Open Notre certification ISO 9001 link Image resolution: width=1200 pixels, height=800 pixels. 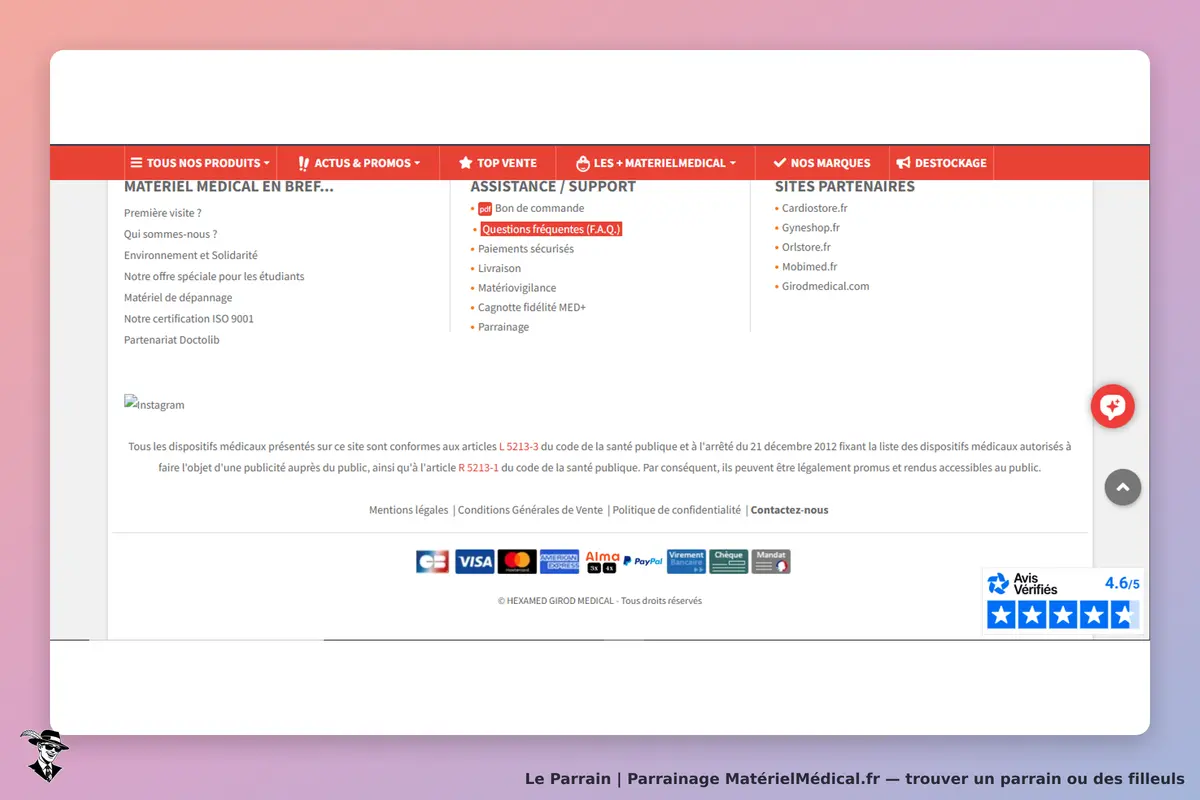tap(189, 319)
